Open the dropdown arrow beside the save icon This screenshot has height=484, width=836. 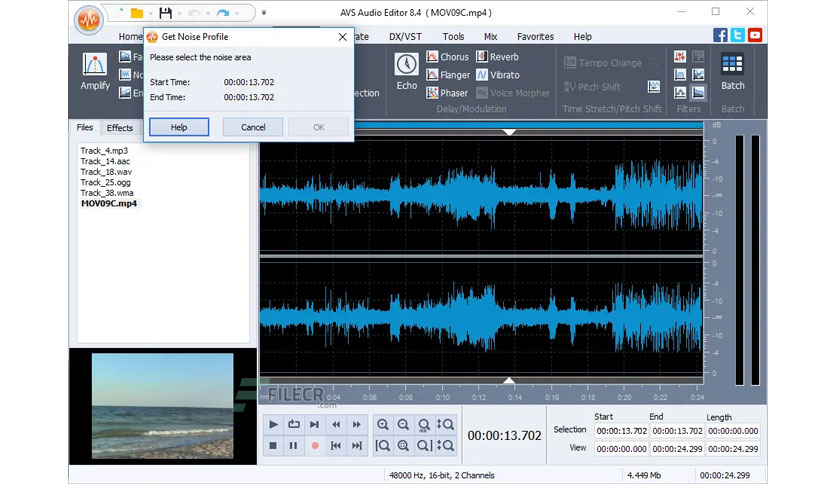180,13
